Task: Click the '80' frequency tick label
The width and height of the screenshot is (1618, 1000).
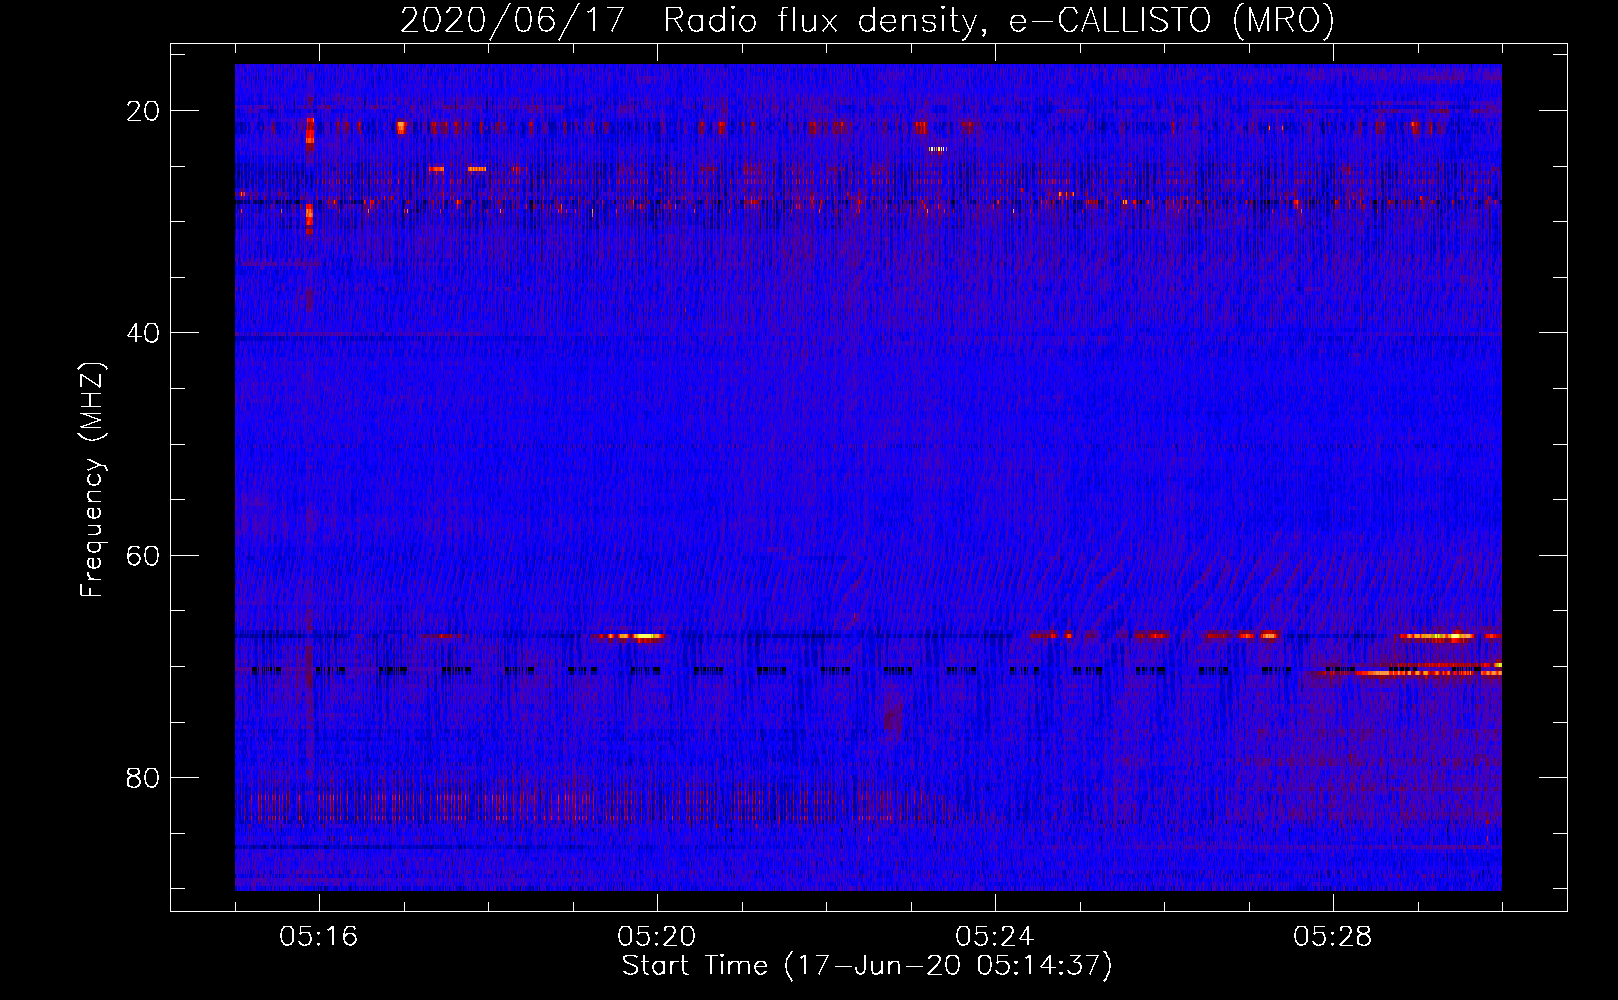Action: pos(143,777)
